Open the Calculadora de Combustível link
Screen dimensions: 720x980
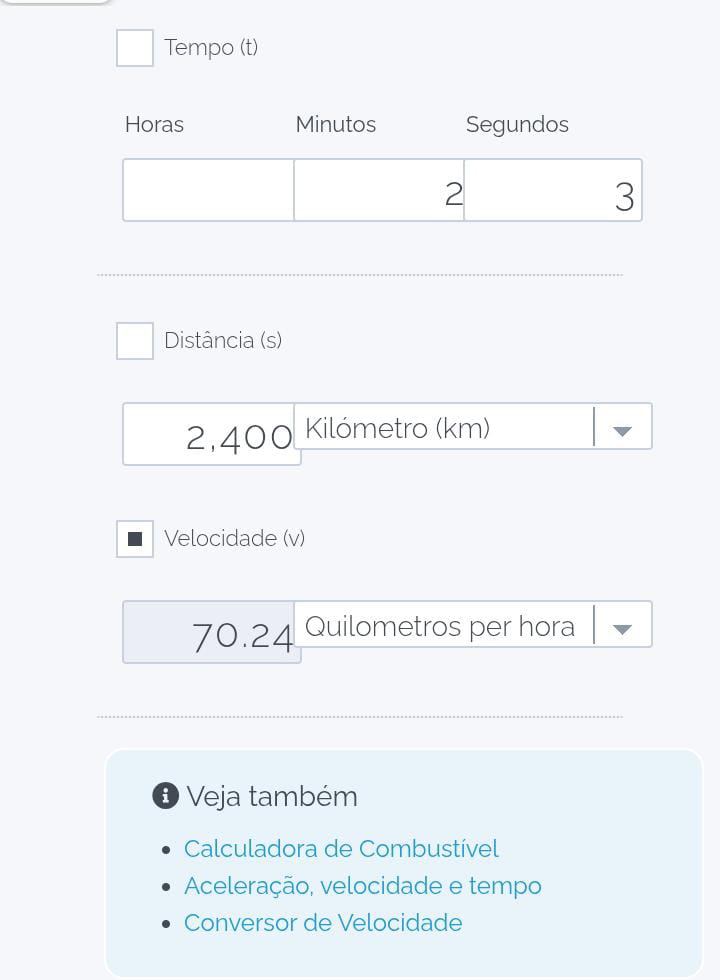pos(341,849)
